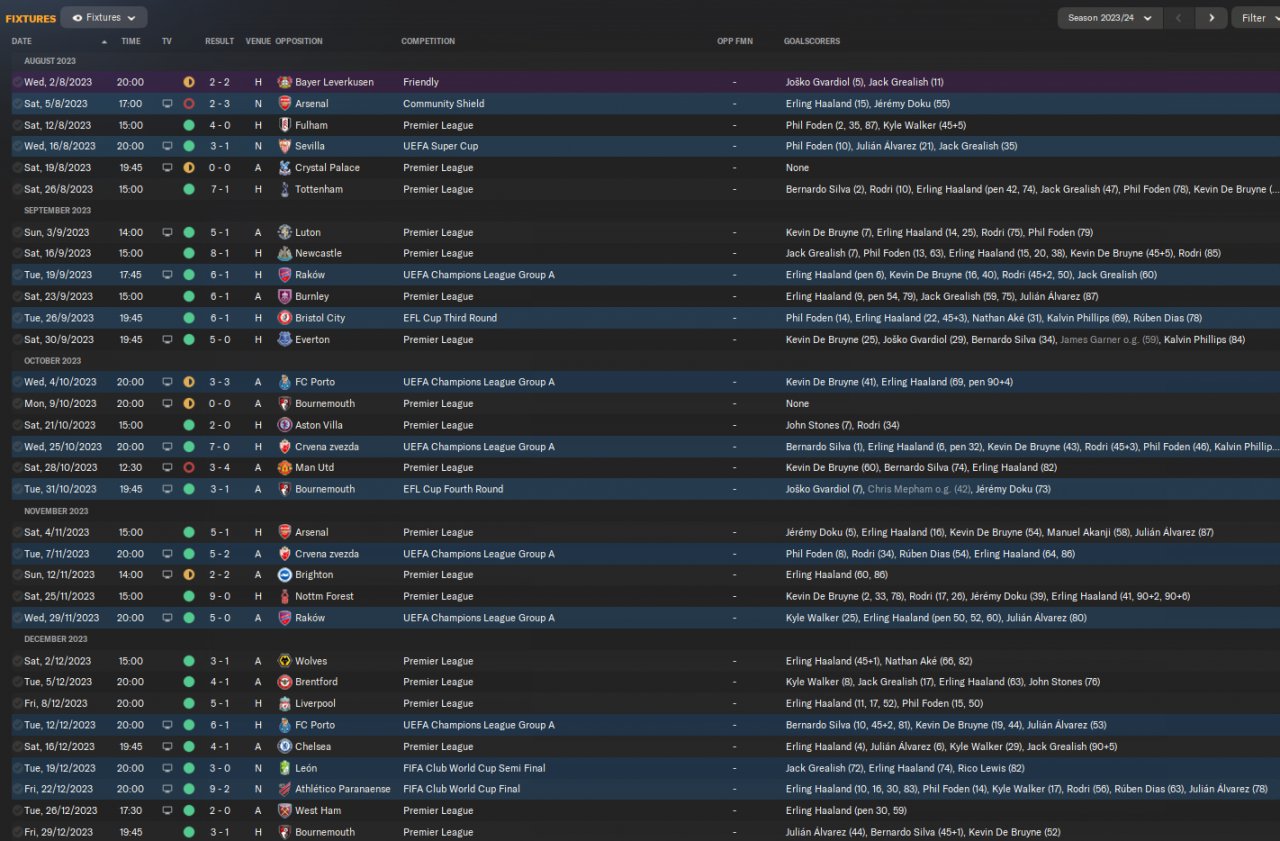Click the Aston Villa club badge
The width and height of the screenshot is (1280, 841).
(x=285, y=425)
